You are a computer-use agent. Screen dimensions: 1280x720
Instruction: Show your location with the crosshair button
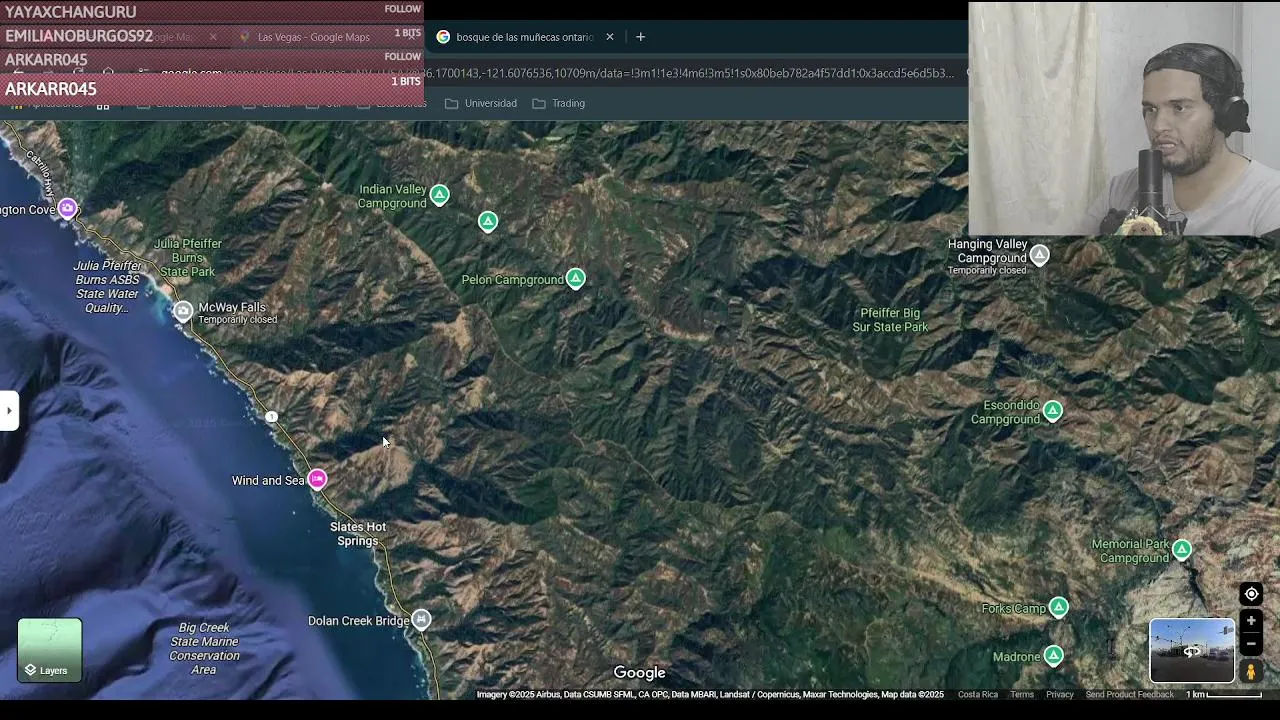click(1251, 594)
